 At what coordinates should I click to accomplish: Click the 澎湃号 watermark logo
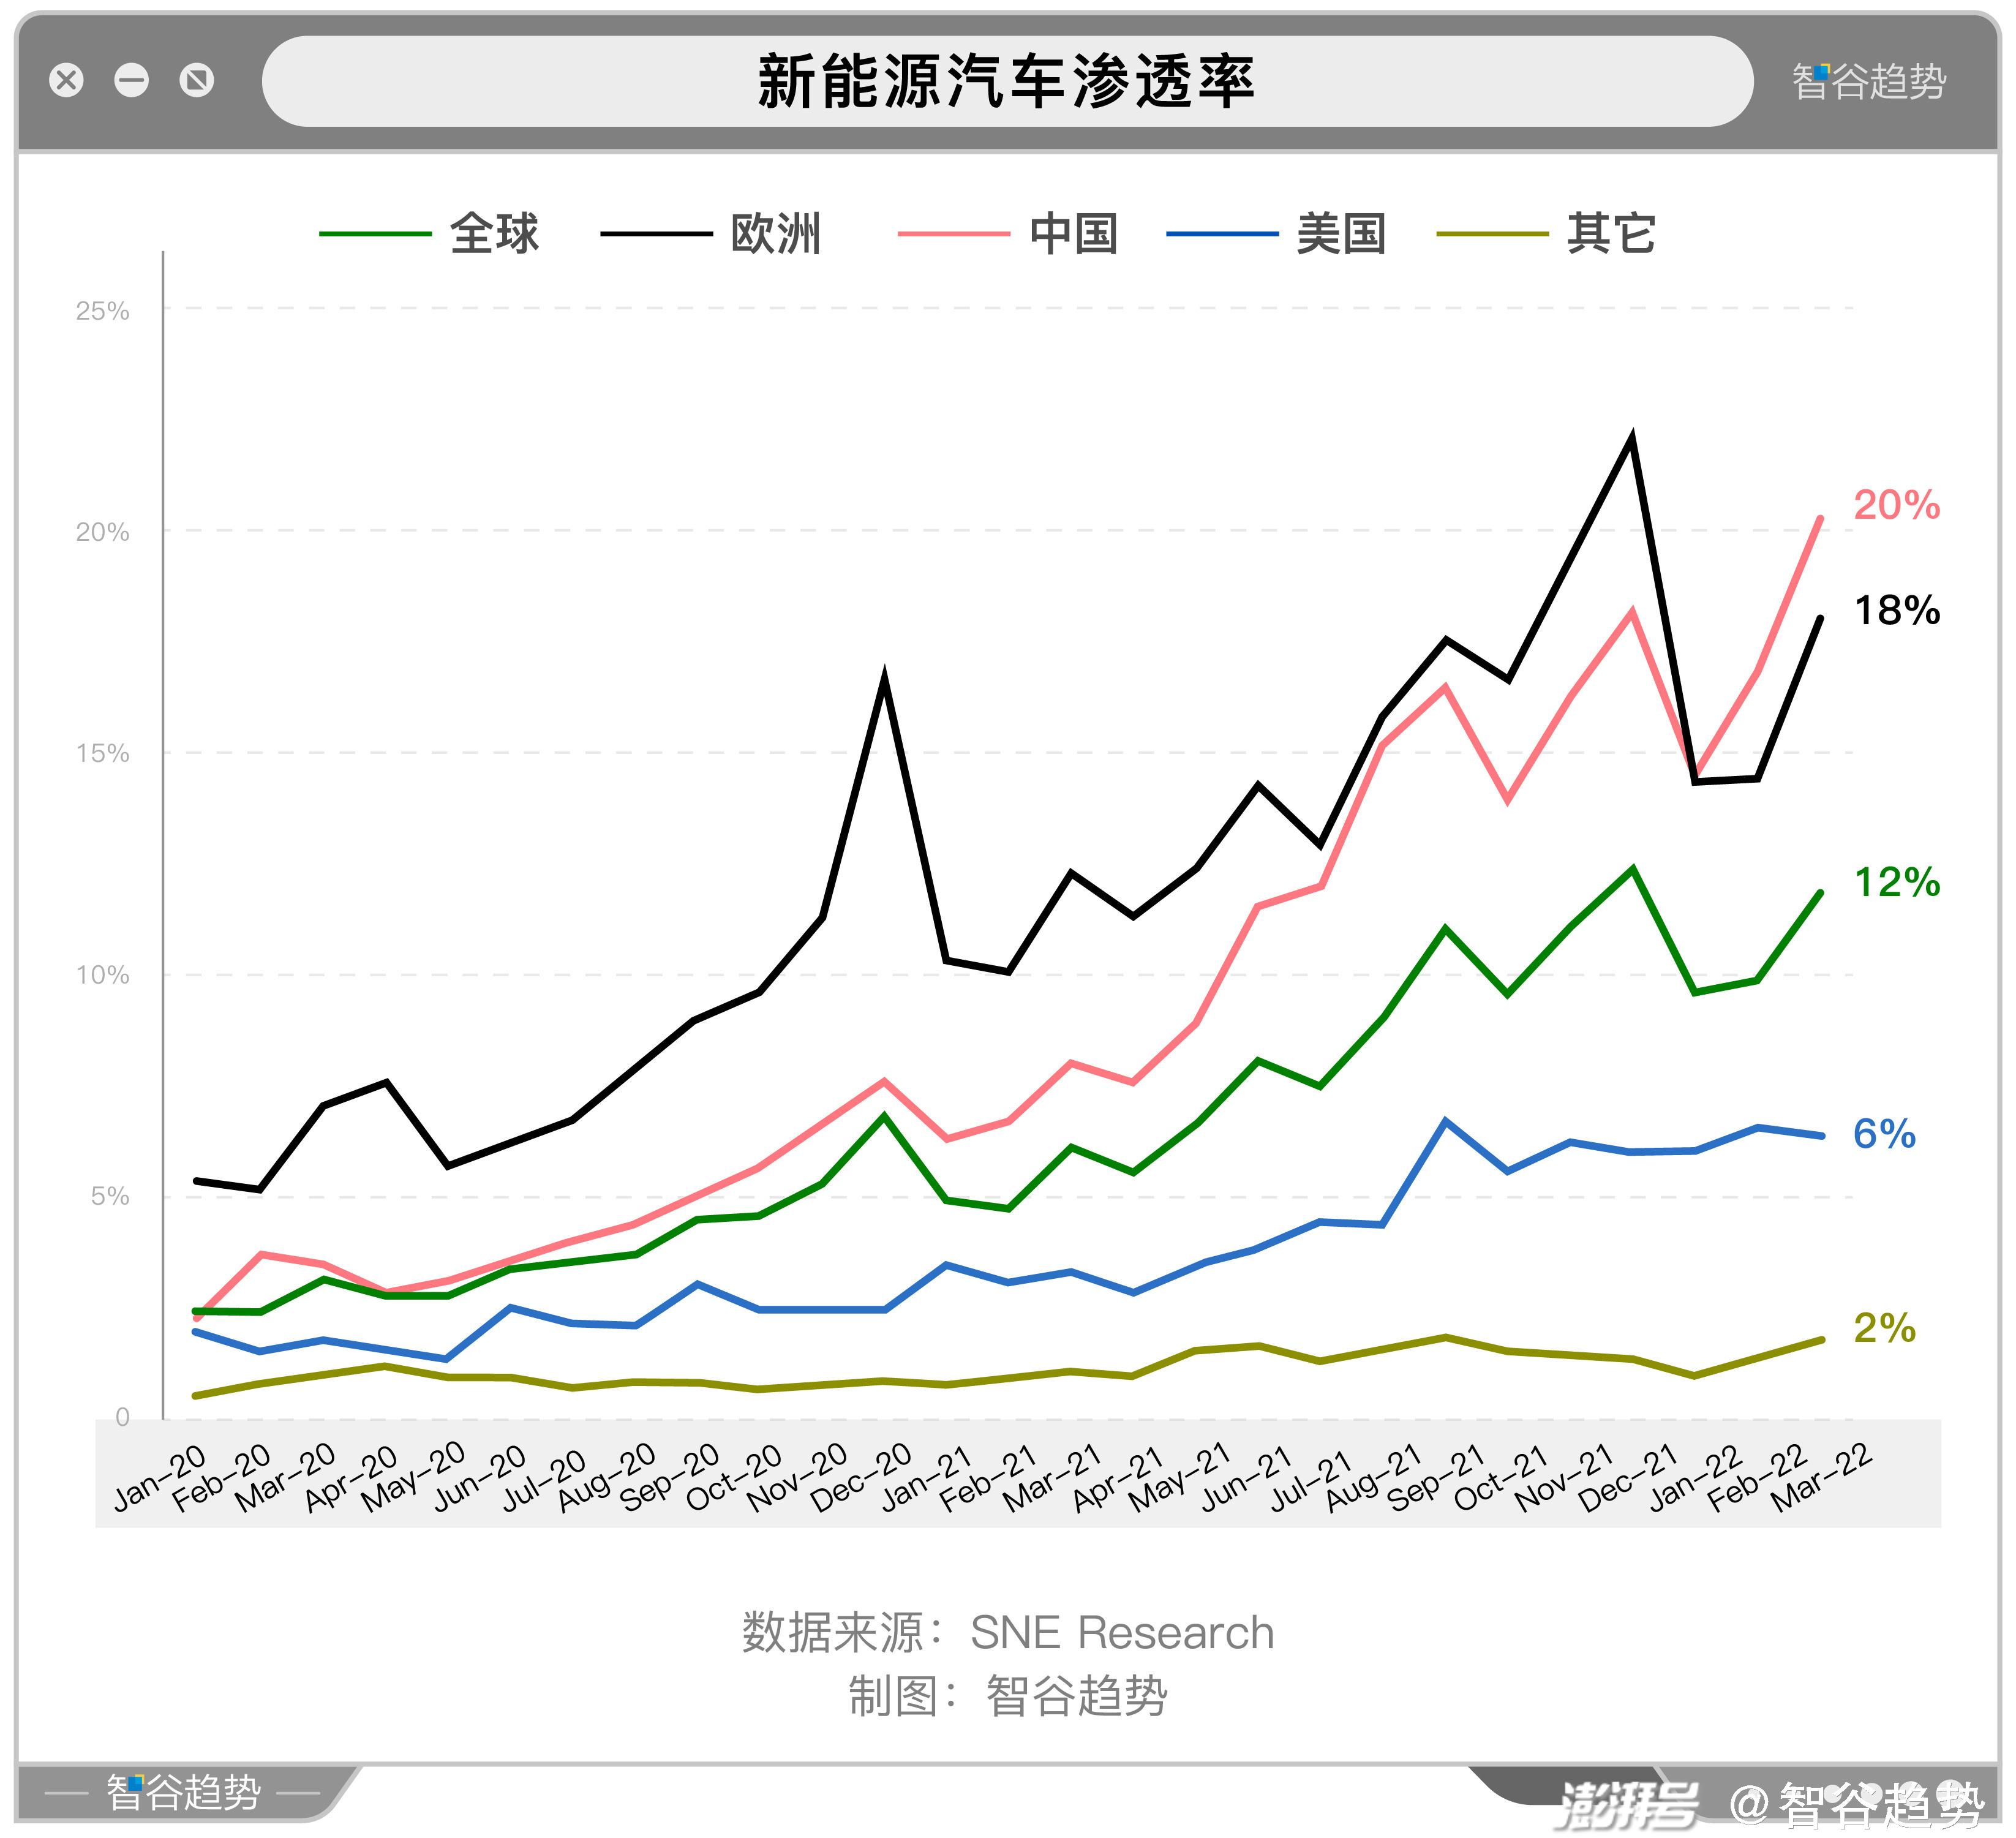[1628, 1805]
